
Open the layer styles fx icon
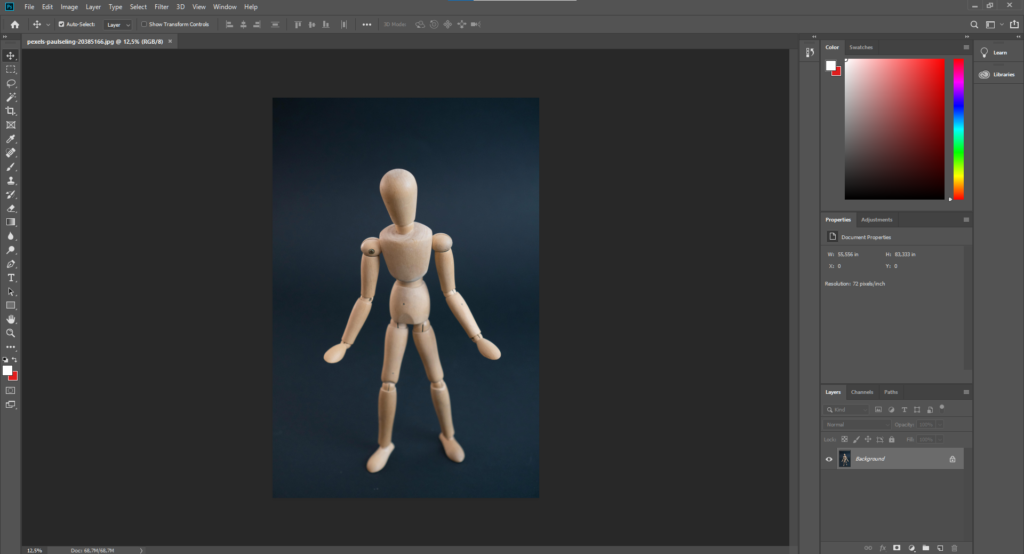[882, 548]
